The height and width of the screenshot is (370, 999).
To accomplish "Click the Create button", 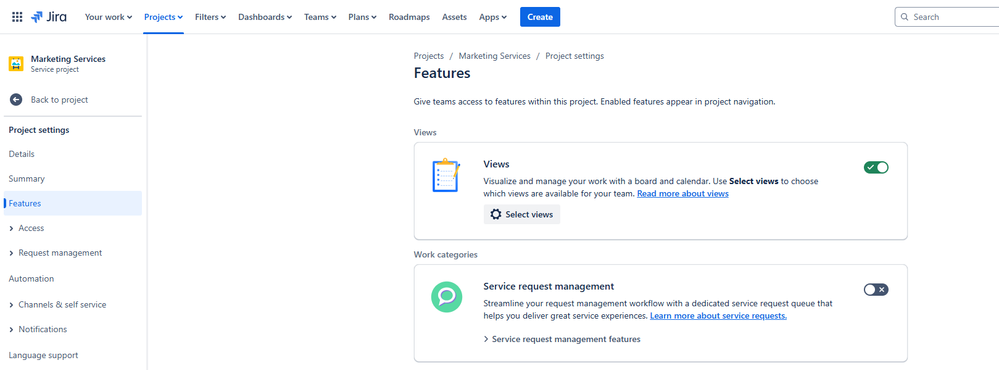I will (x=540, y=17).
